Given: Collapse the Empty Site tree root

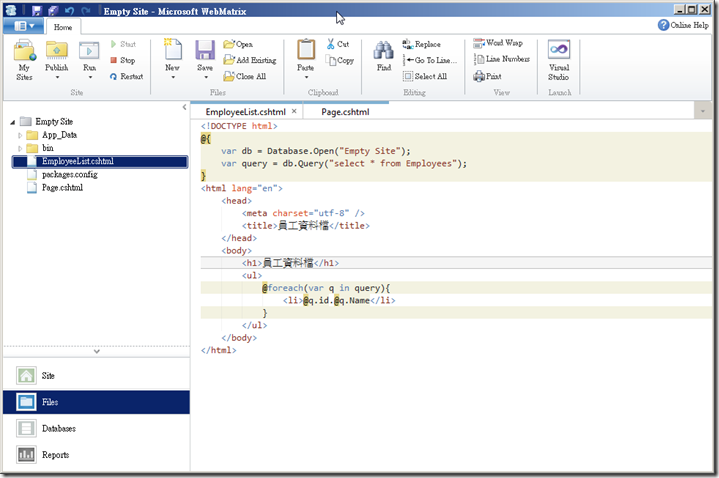Looking at the screenshot, I should pos(13,122).
